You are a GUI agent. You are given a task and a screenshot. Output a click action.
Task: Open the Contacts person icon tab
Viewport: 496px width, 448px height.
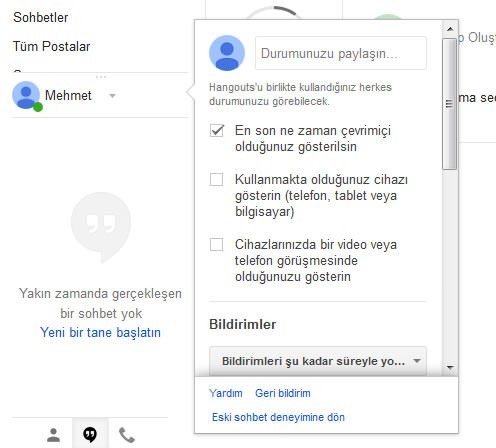click(53, 435)
